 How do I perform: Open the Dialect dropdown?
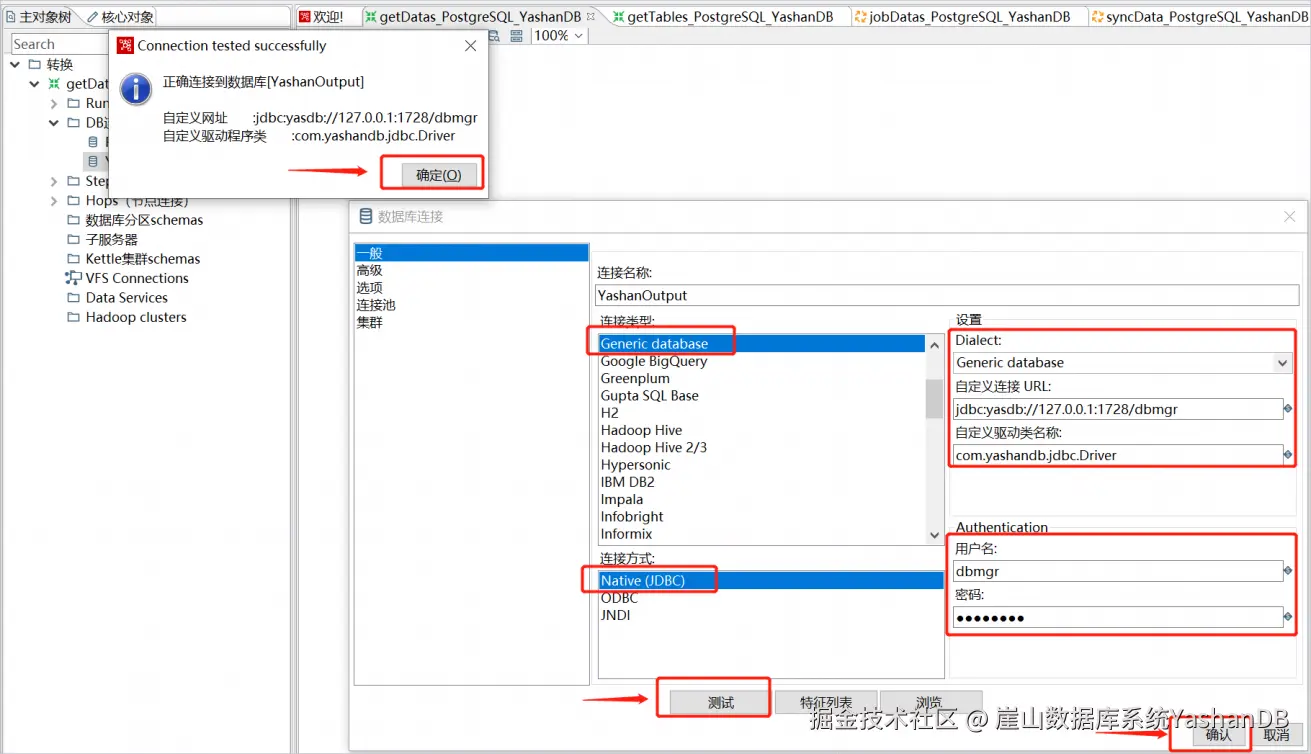1282,363
